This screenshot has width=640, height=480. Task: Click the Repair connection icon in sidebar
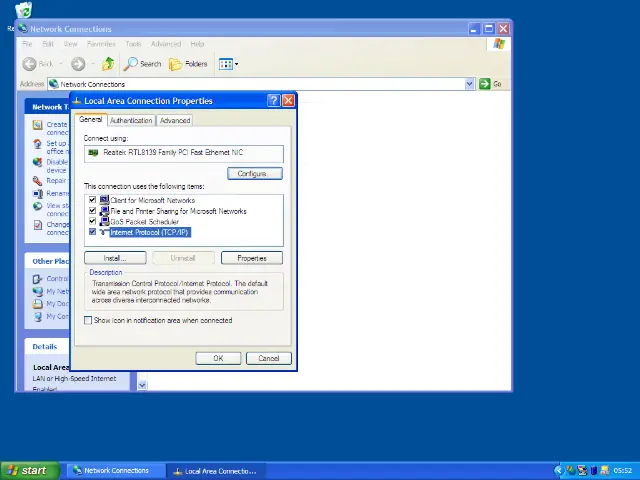pyautogui.click(x=37, y=181)
